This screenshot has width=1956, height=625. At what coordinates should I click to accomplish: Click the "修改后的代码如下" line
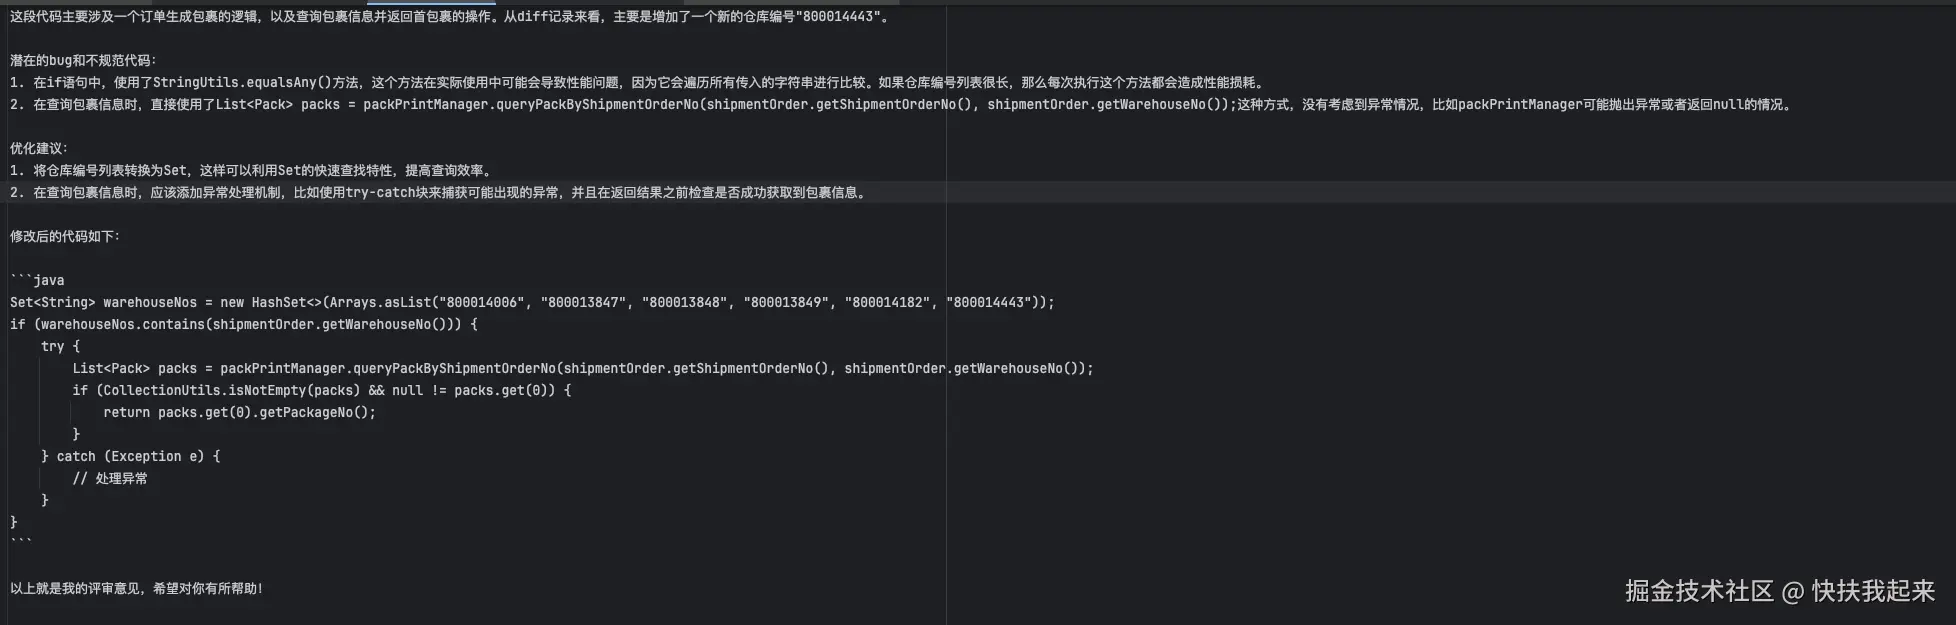pos(65,237)
